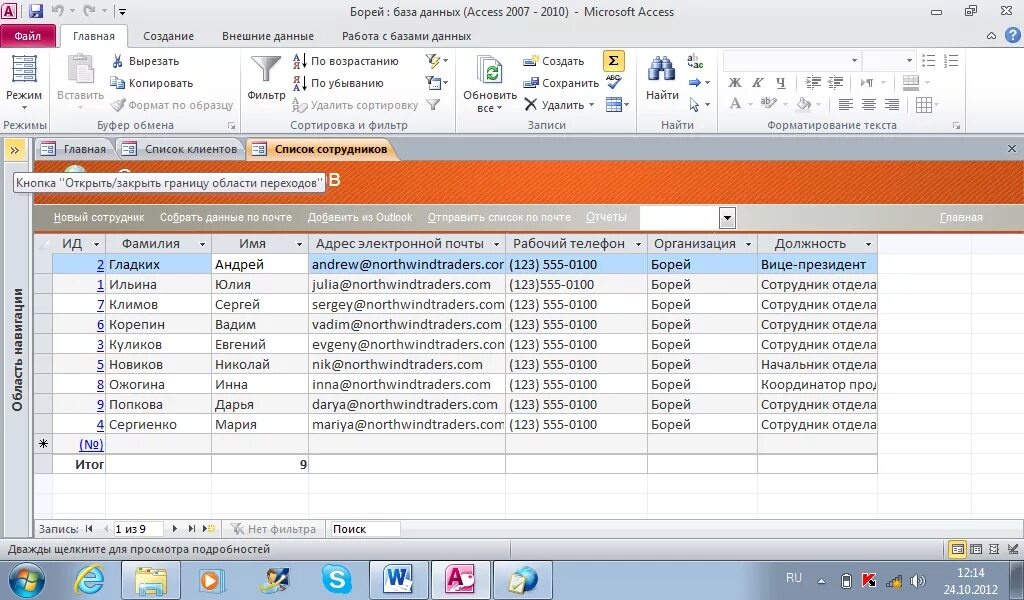
Task: Open the font size combo box
Action: click(x=889, y=61)
